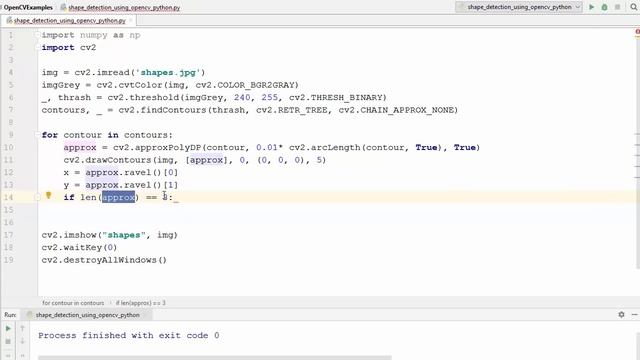Click the highlighted 'approx' on line 14
The image size is (640, 360).
[118, 197]
